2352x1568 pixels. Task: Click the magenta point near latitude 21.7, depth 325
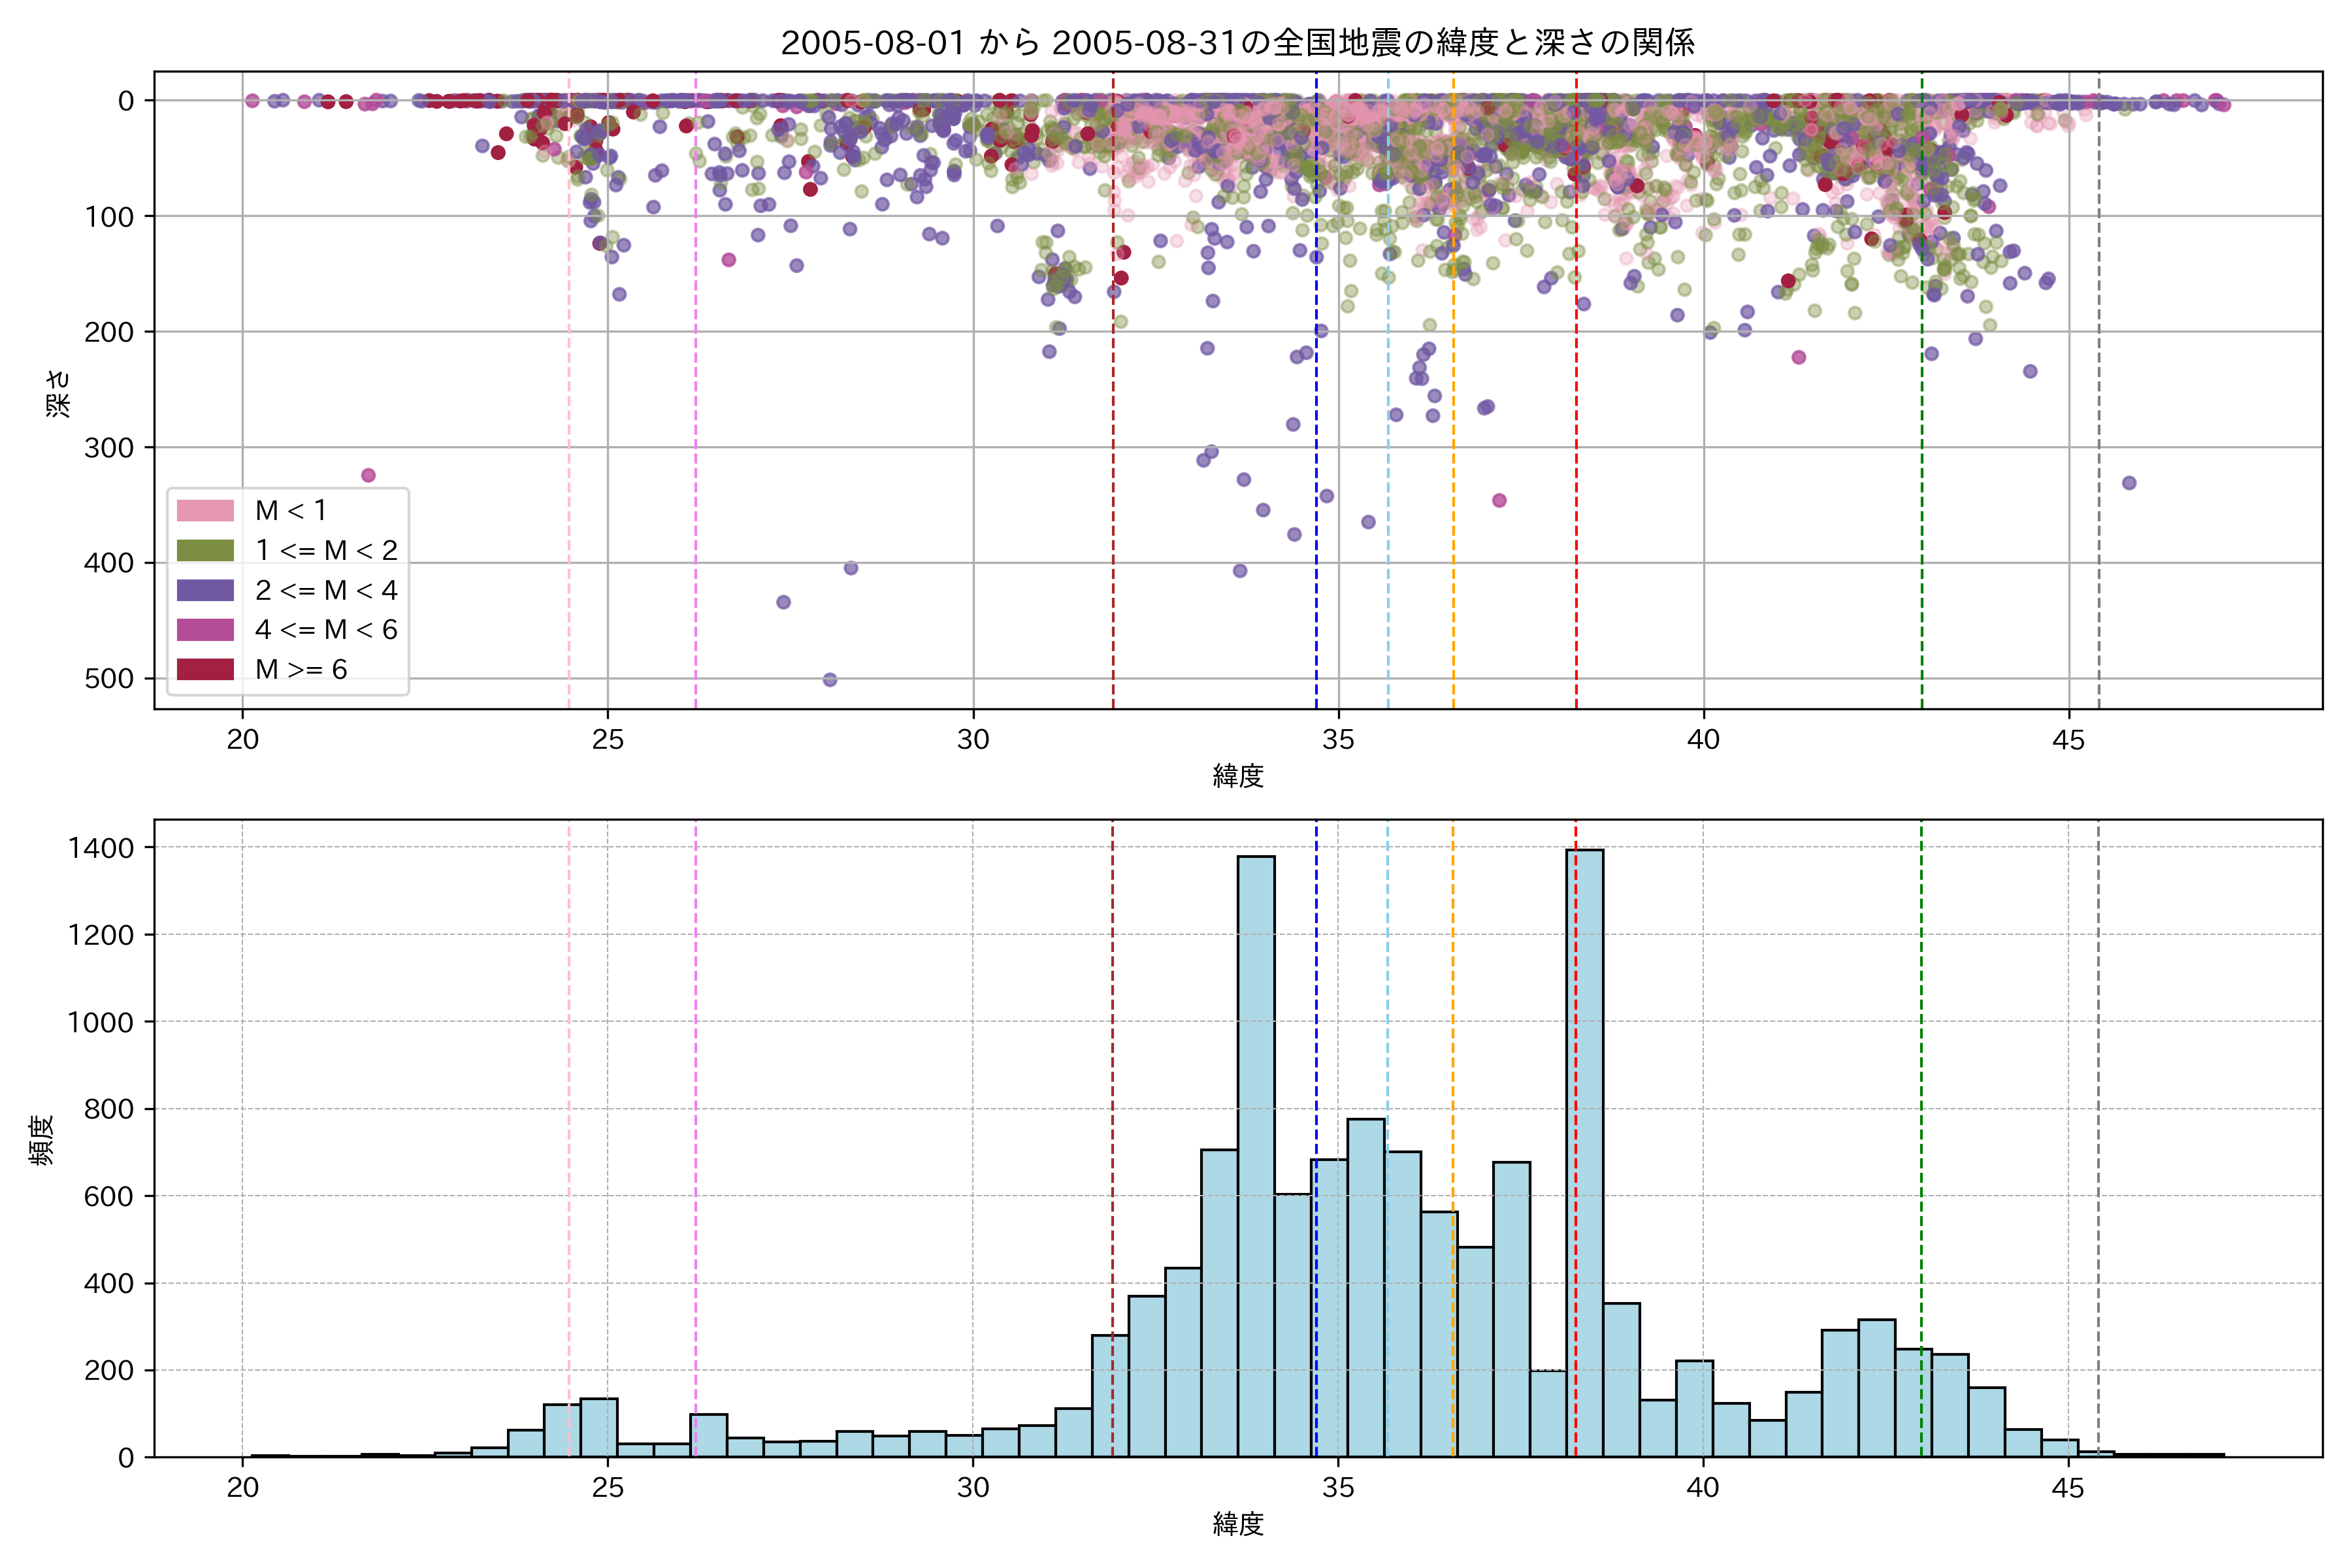pos(368,475)
